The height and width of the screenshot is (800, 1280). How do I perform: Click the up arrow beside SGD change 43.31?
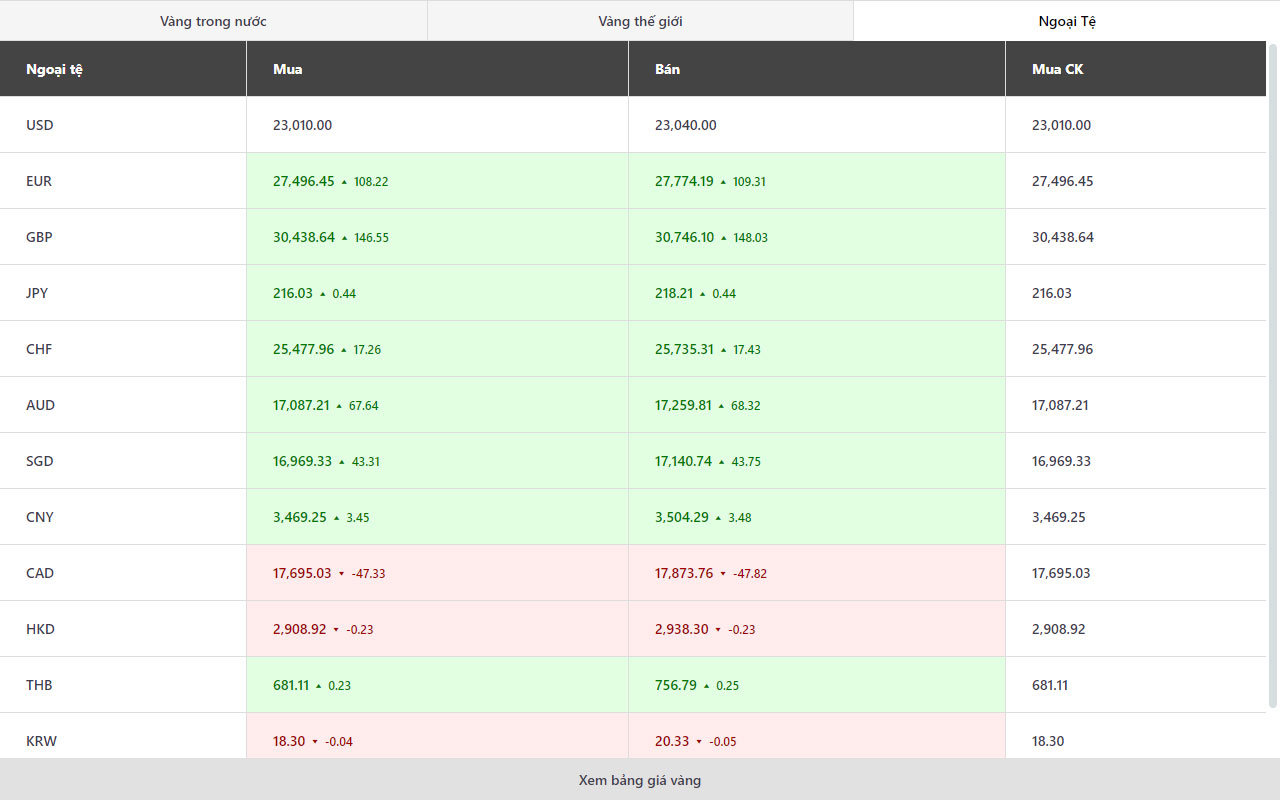click(x=342, y=462)
